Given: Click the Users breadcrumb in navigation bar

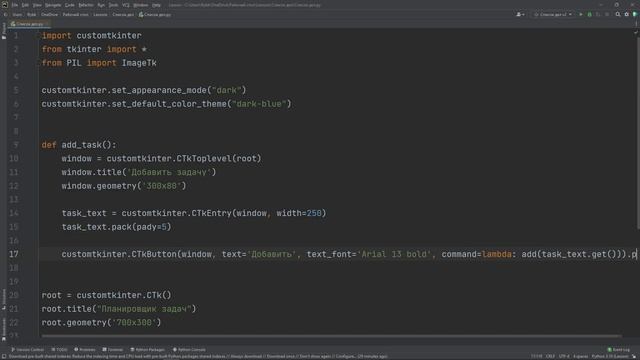Looking at the screenshot, I should 17,14.
